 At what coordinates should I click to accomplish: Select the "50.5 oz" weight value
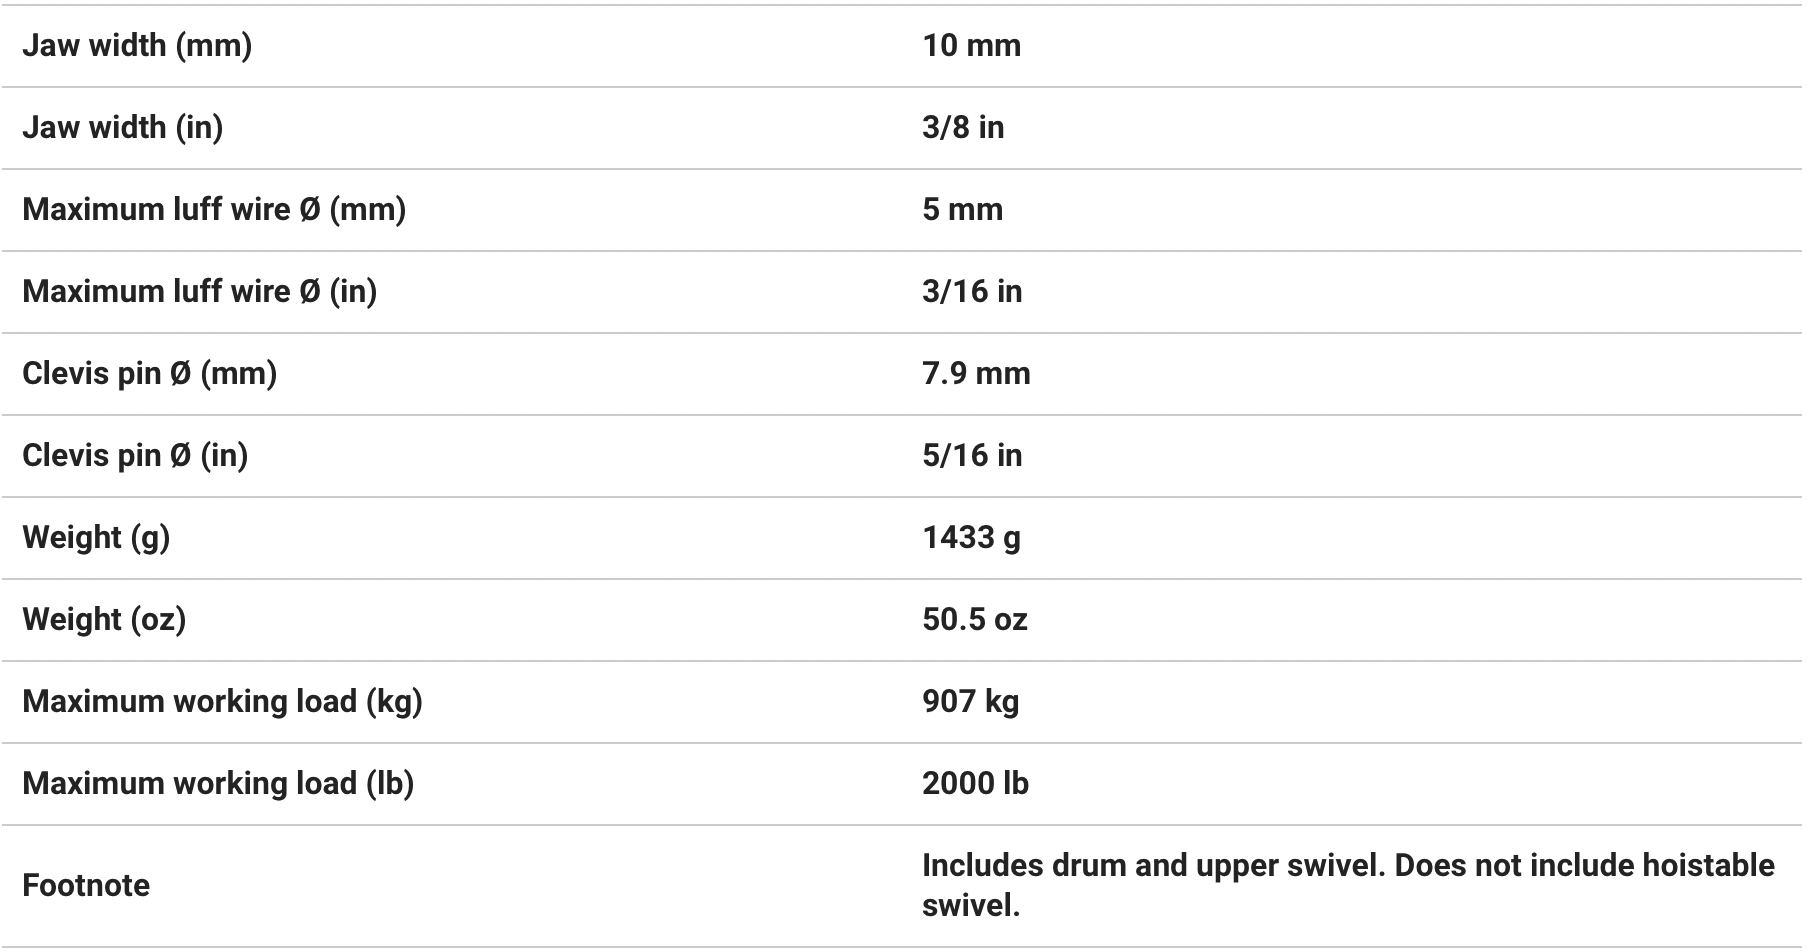975,620
